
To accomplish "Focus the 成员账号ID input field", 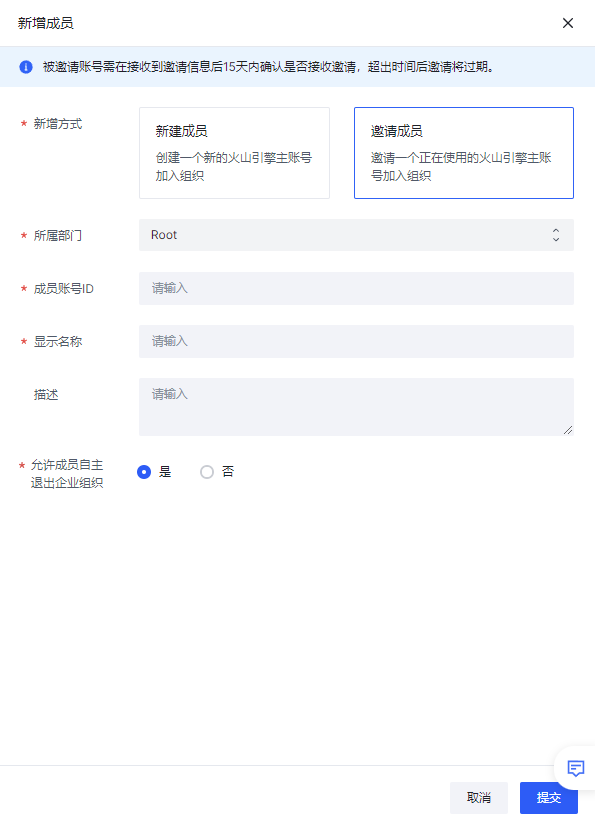I will point(356,289).
